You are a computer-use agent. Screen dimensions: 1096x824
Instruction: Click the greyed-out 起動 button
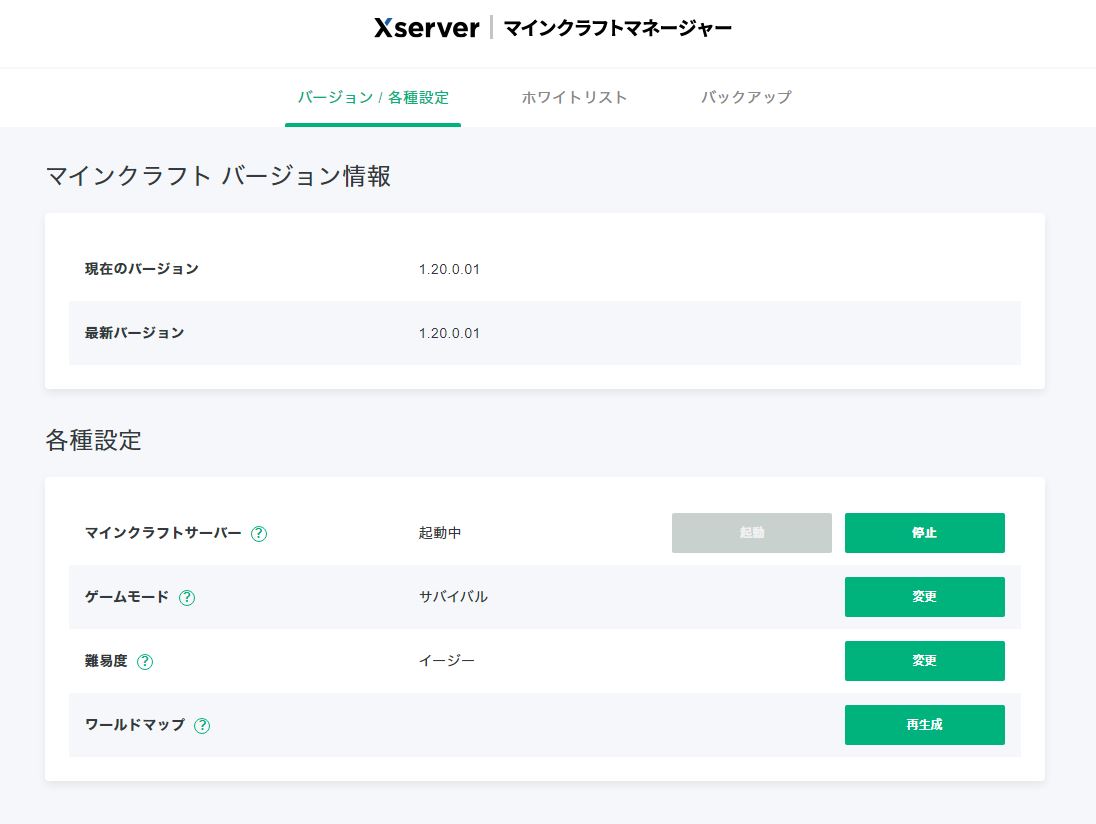tap(751, 533)
